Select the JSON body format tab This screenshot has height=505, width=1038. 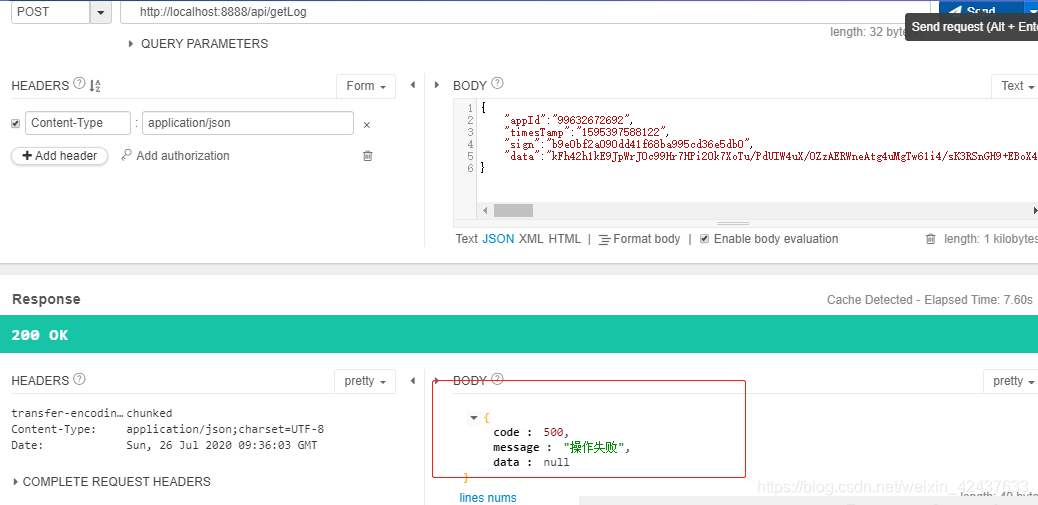[498, 239]
